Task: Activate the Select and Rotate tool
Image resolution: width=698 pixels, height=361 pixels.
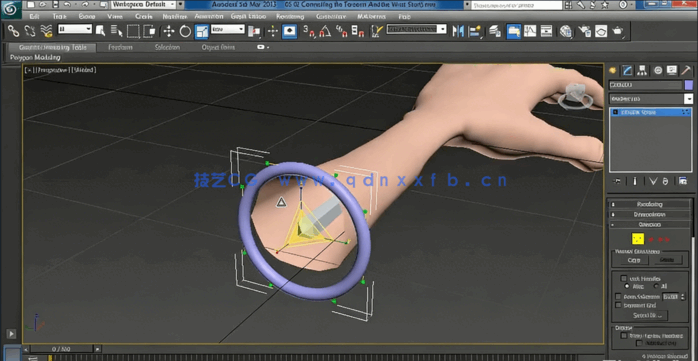Action: [x=185, y=31]
